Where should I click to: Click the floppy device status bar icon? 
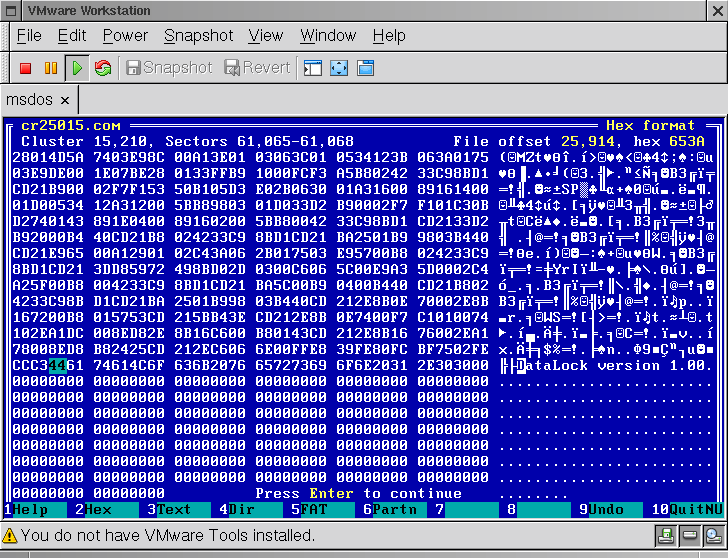click(x=666, y=536)
